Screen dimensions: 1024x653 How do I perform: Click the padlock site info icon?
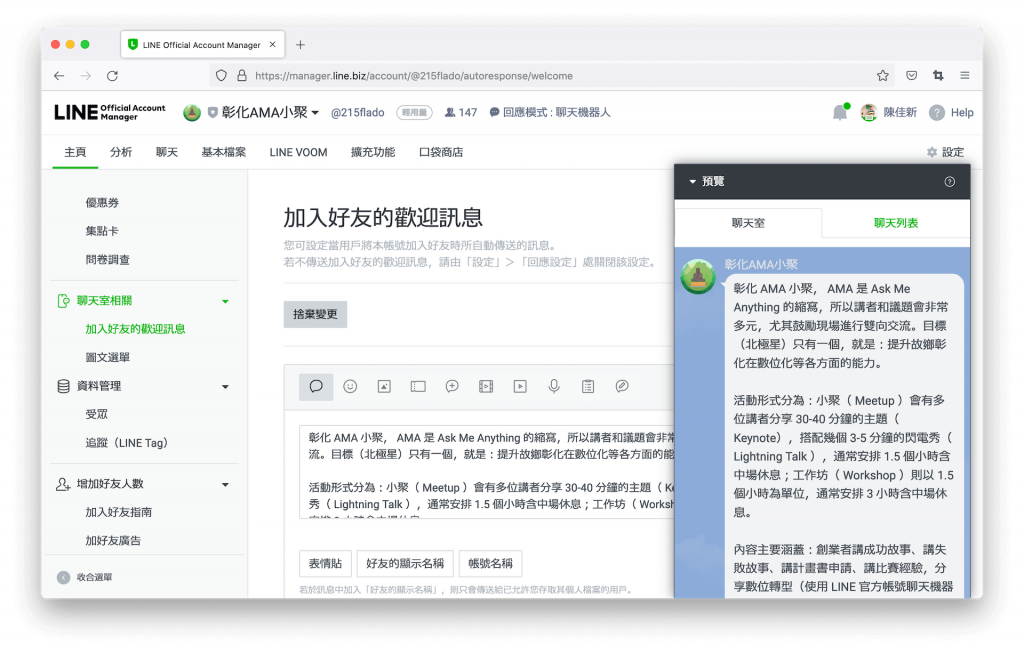click(242, 76)
